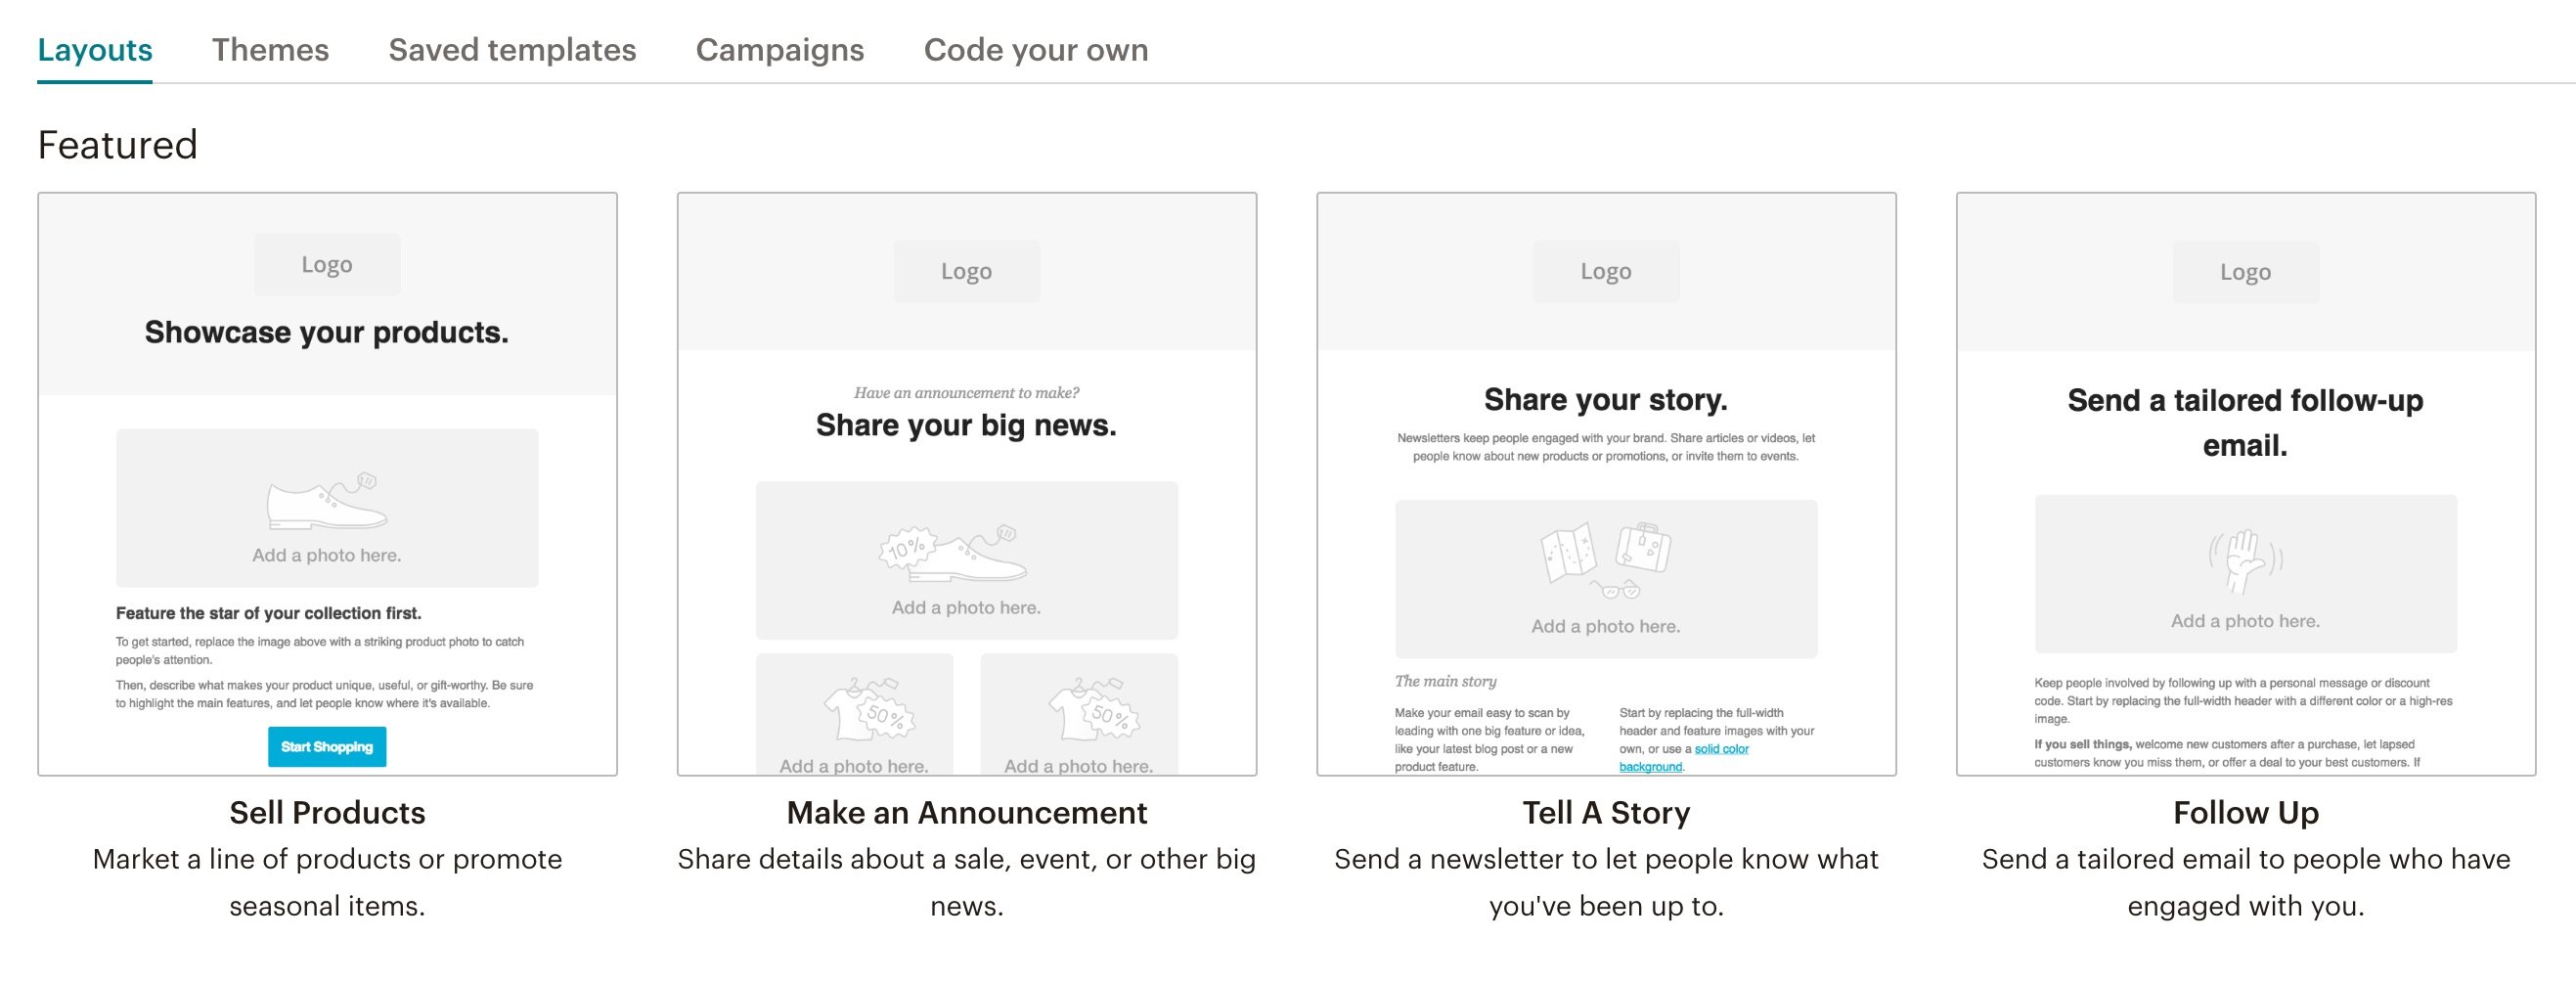Click the shoe icon in Sell Products preview
Image resolution: width=2576 pixels, height=984 pixels.
click(327, 500)
